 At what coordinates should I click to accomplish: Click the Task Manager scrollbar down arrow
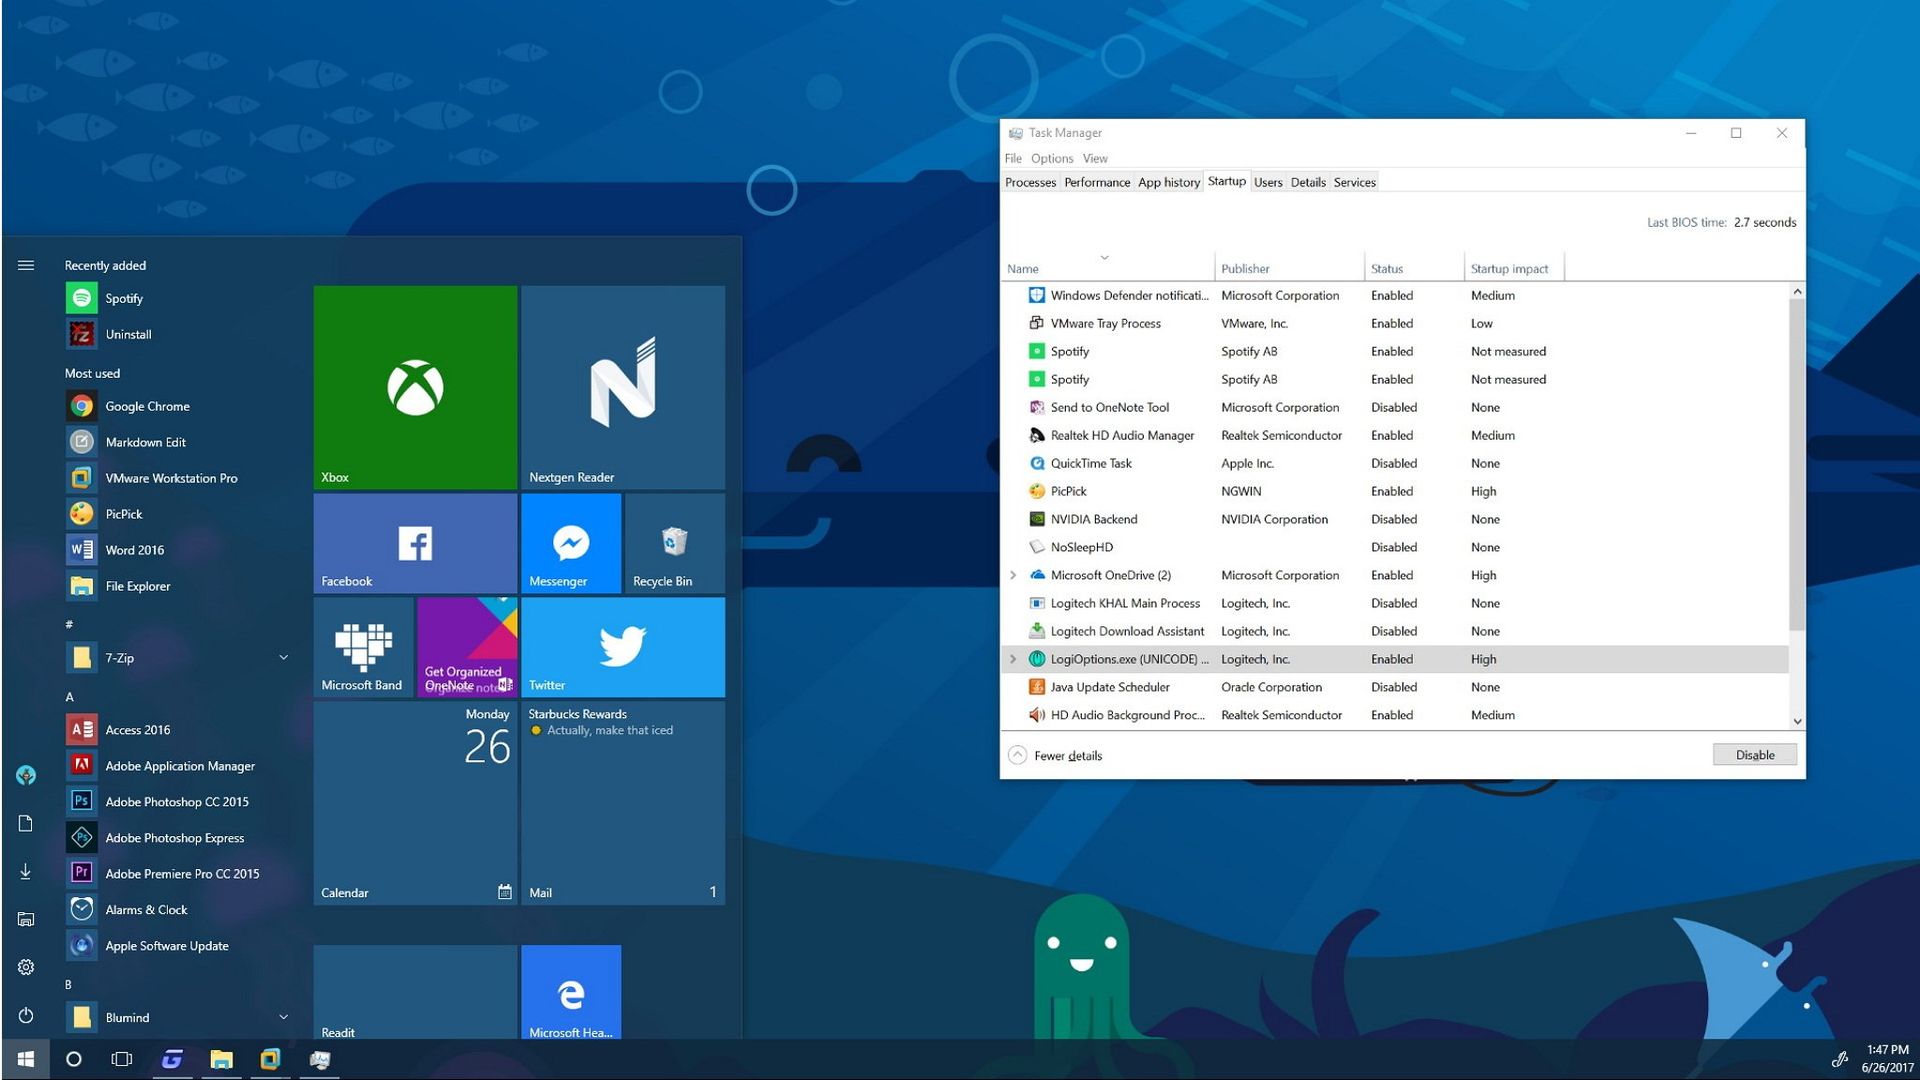1797,720
